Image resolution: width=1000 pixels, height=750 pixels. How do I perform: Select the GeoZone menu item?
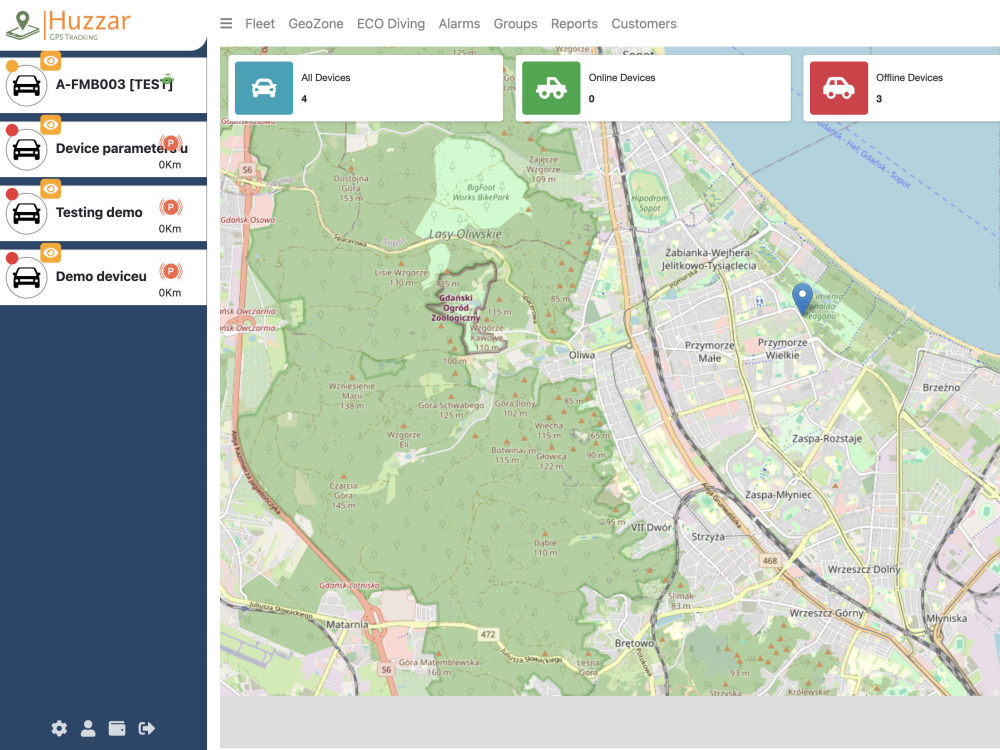[316, 23]
